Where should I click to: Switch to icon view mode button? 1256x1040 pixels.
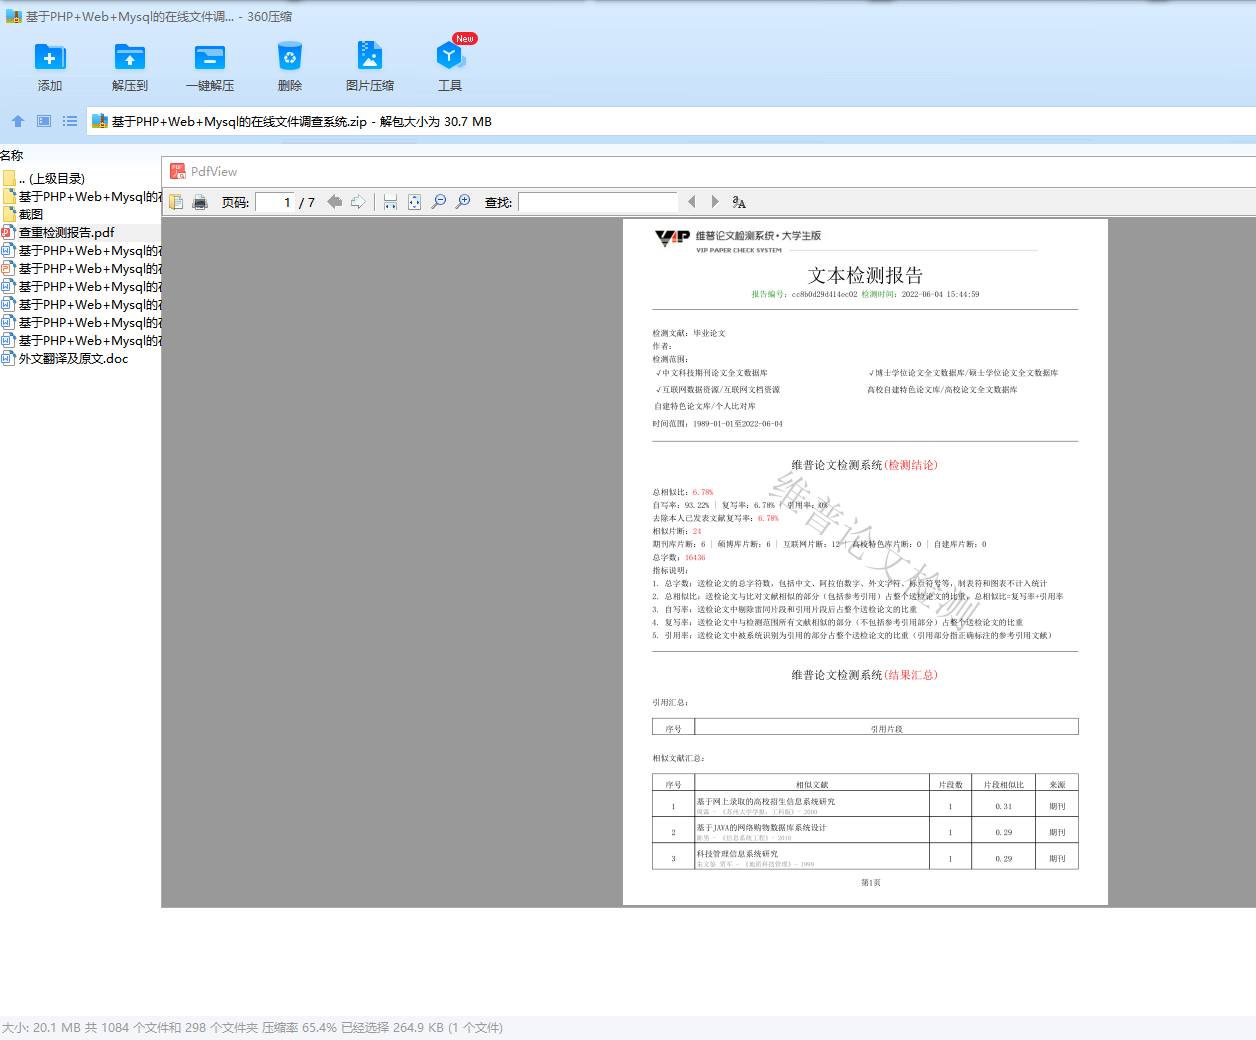pyautogui.click(x=44, y=121)
